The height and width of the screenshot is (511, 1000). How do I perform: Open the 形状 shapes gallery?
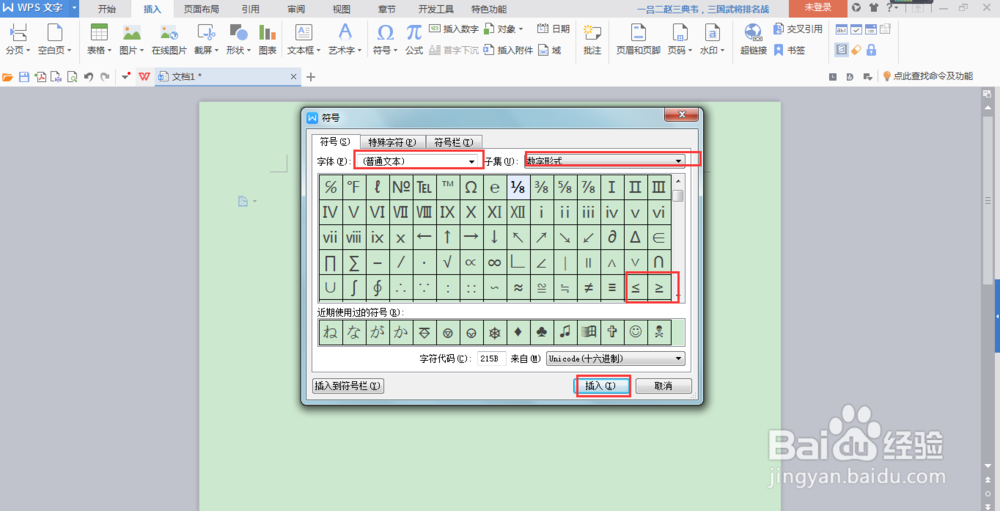pos(239,40)
